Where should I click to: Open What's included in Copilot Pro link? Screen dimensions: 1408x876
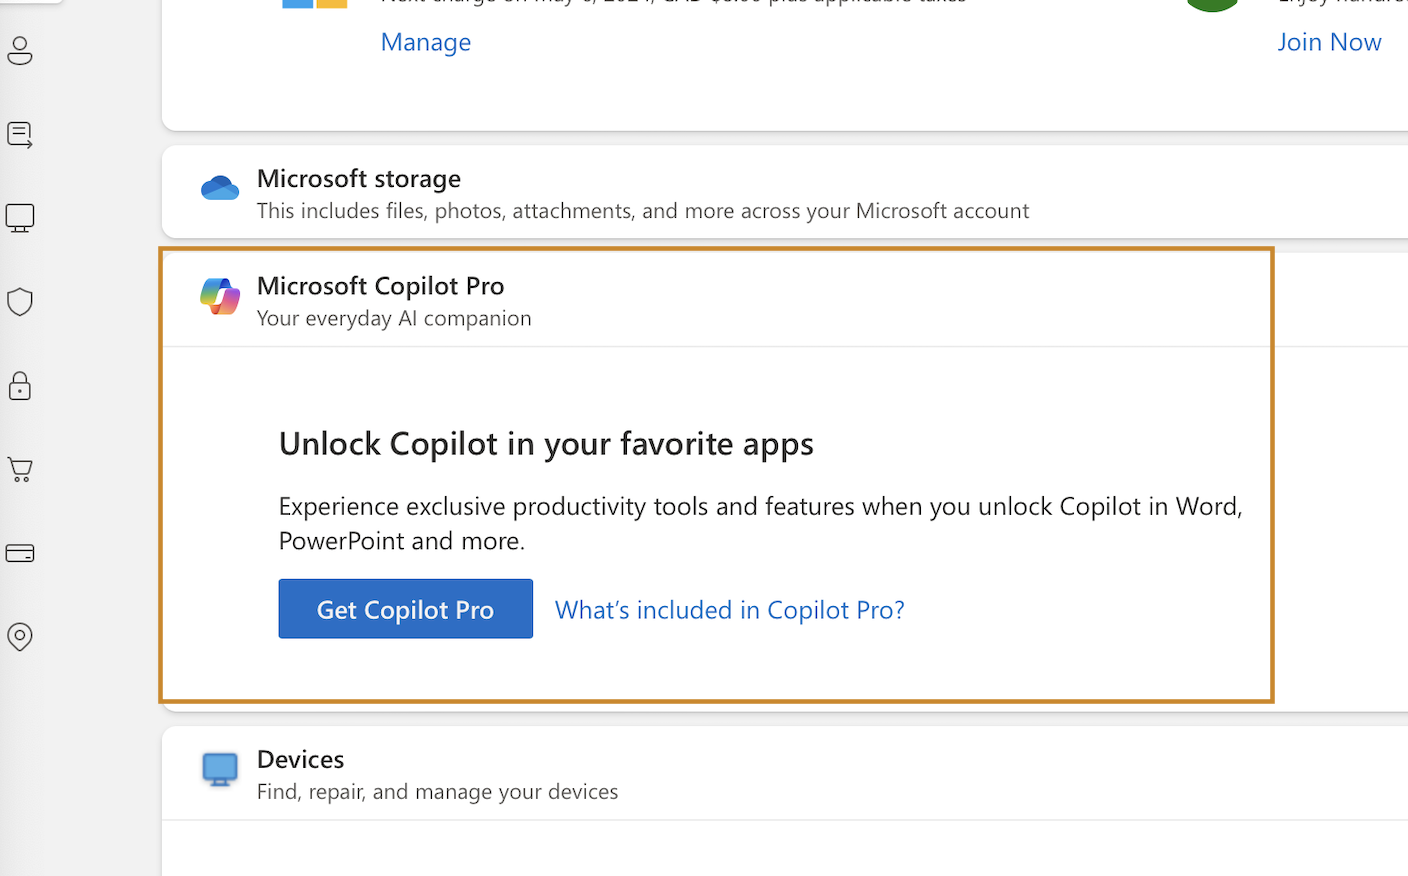coord(730,610)
